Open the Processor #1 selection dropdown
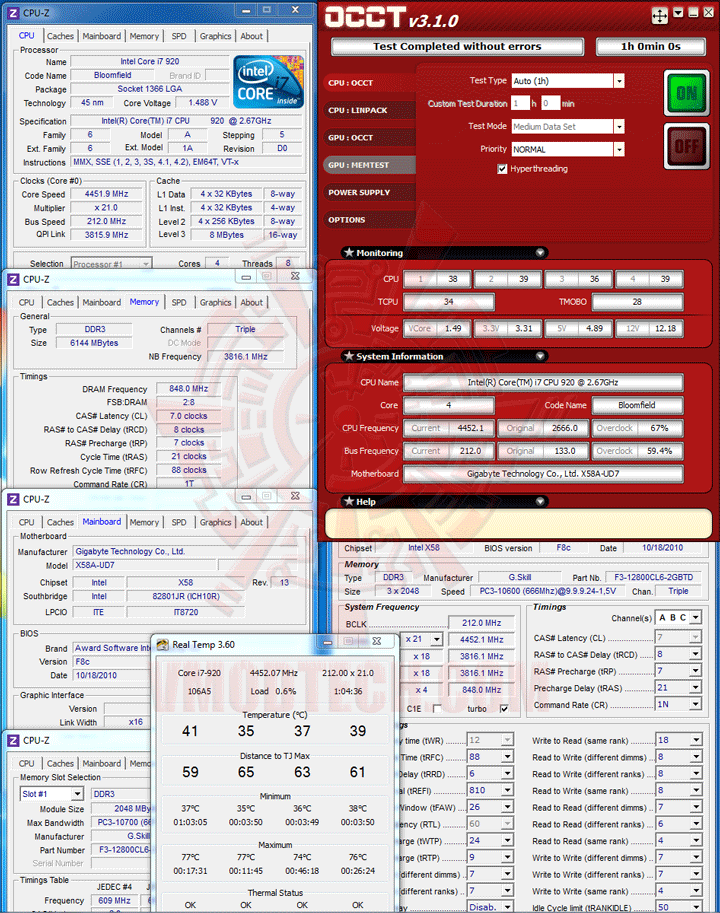720x913 pixels. pos(146,264)
